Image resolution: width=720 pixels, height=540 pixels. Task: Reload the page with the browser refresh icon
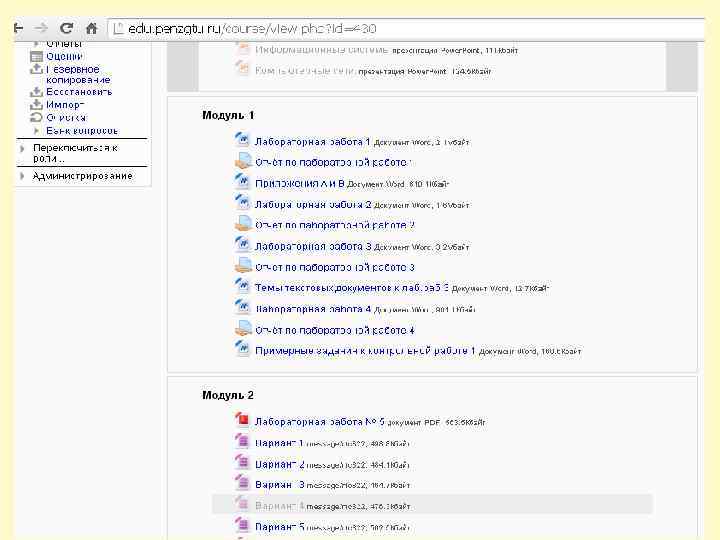click(67, 28)
